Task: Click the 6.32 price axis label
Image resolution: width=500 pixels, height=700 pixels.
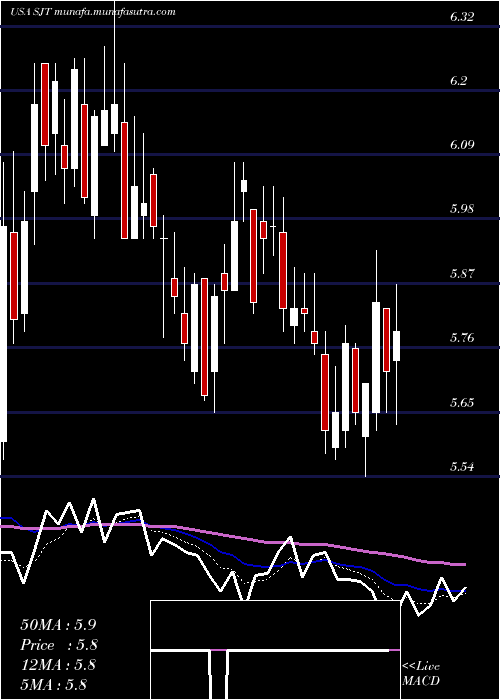Action: tap(462, 17)
